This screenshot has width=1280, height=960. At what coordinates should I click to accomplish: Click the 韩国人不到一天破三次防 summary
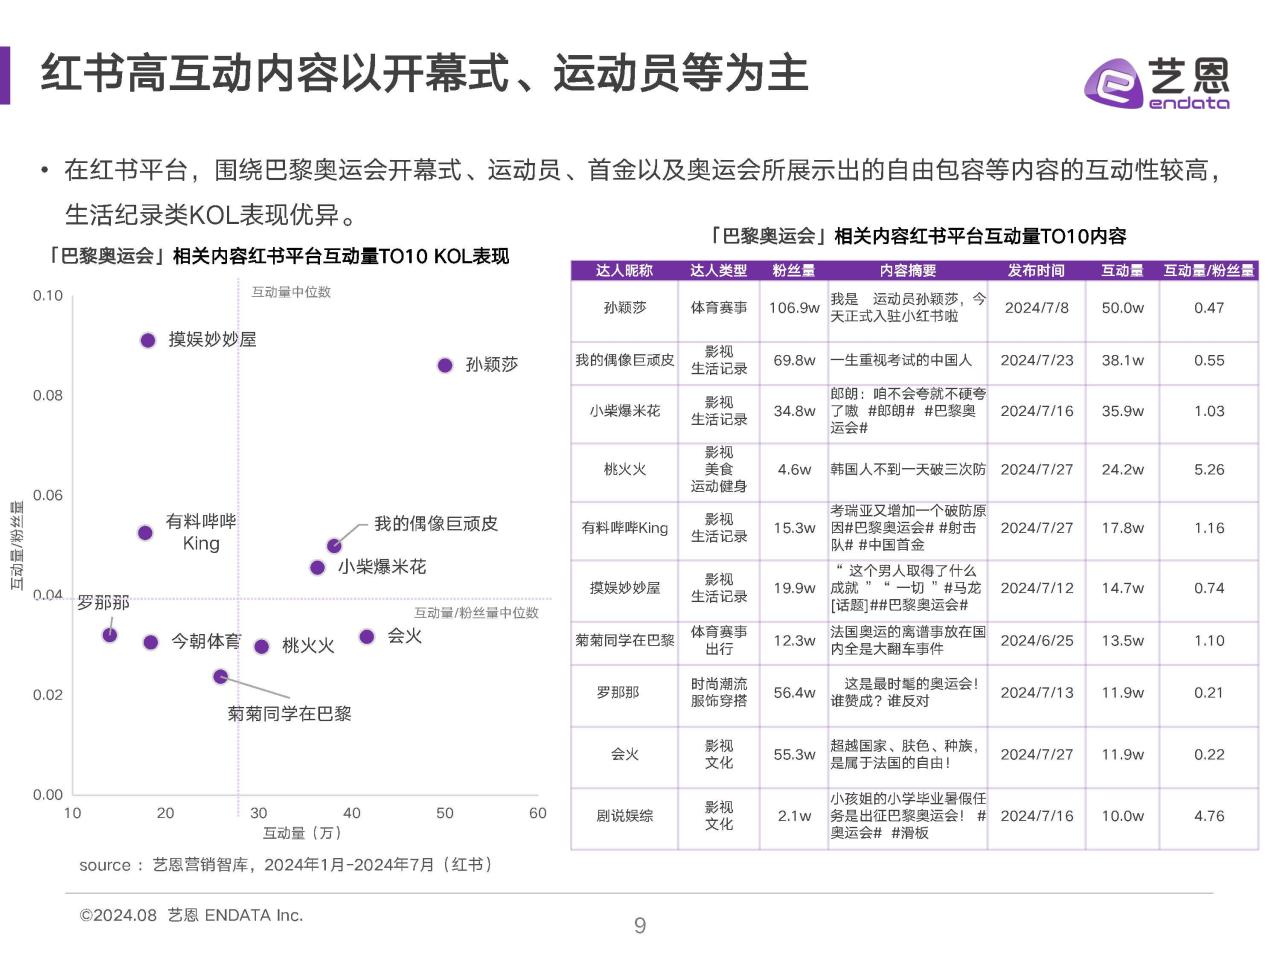908,469
